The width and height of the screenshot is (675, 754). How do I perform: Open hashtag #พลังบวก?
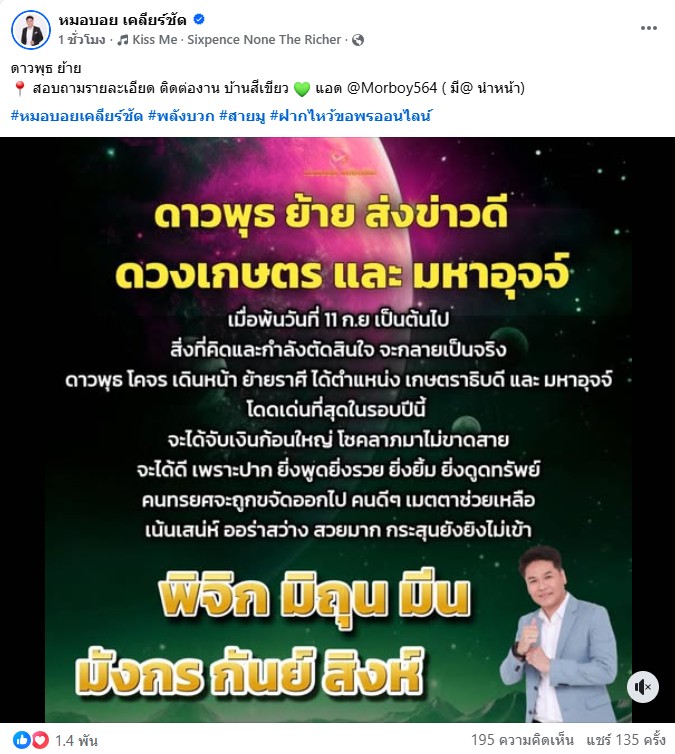[x=181, y=116]
